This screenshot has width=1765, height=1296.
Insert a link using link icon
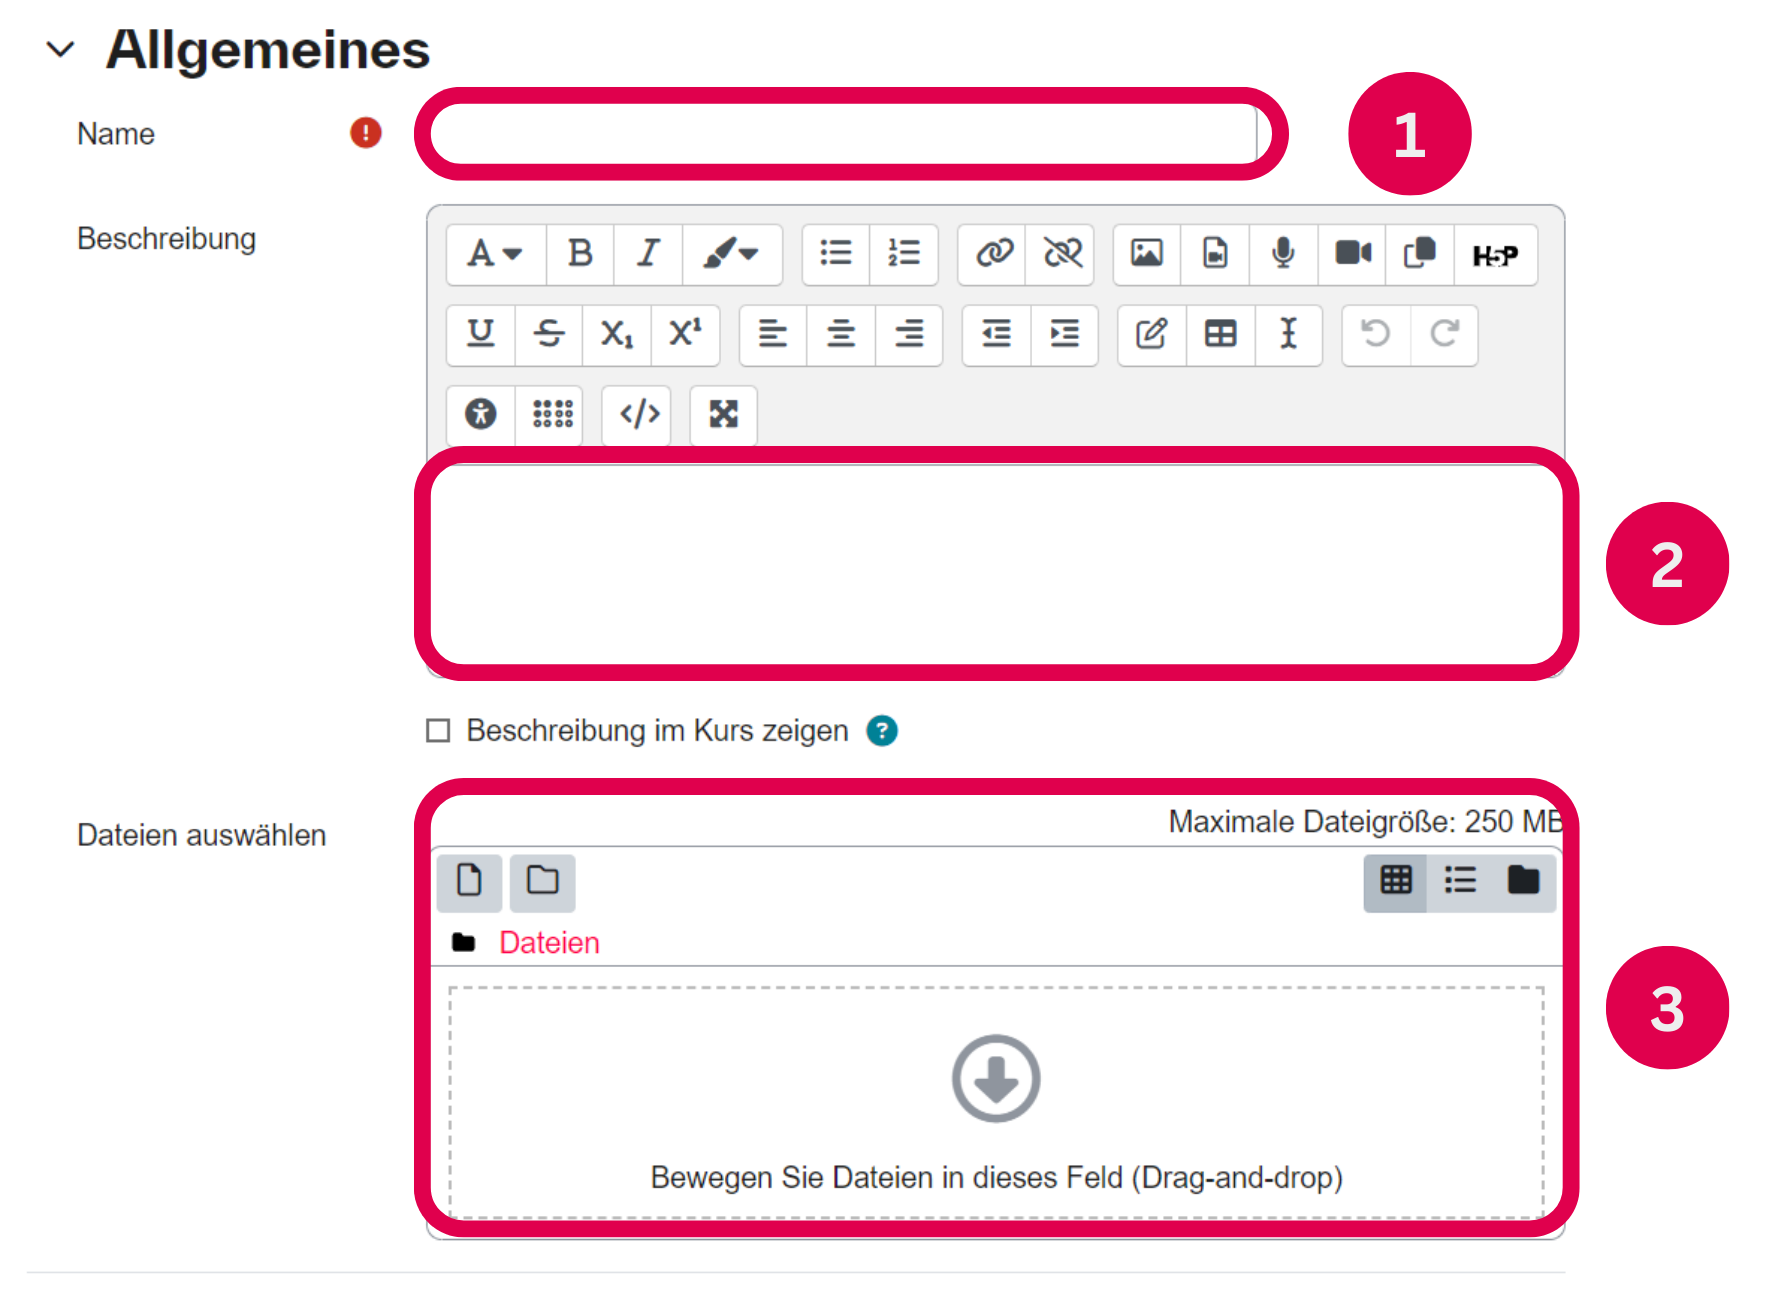993,254
